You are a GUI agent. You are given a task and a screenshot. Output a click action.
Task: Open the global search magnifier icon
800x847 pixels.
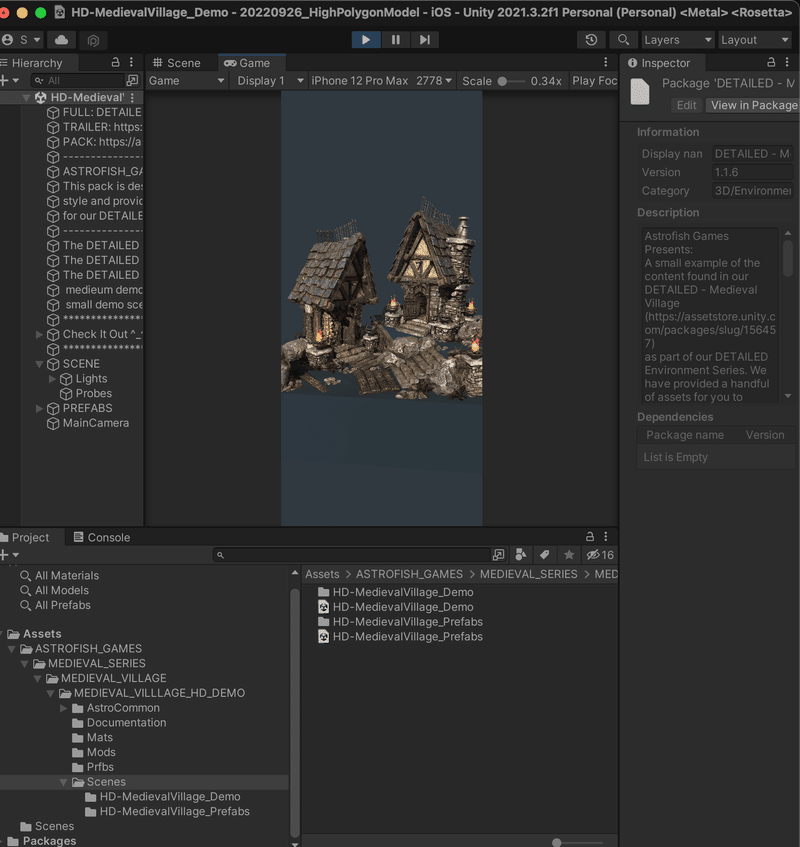(x=623, y=39)
